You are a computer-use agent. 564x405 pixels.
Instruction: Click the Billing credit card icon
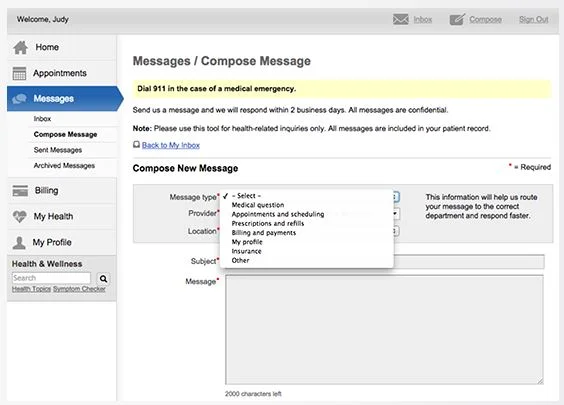[x=20, y=191]
